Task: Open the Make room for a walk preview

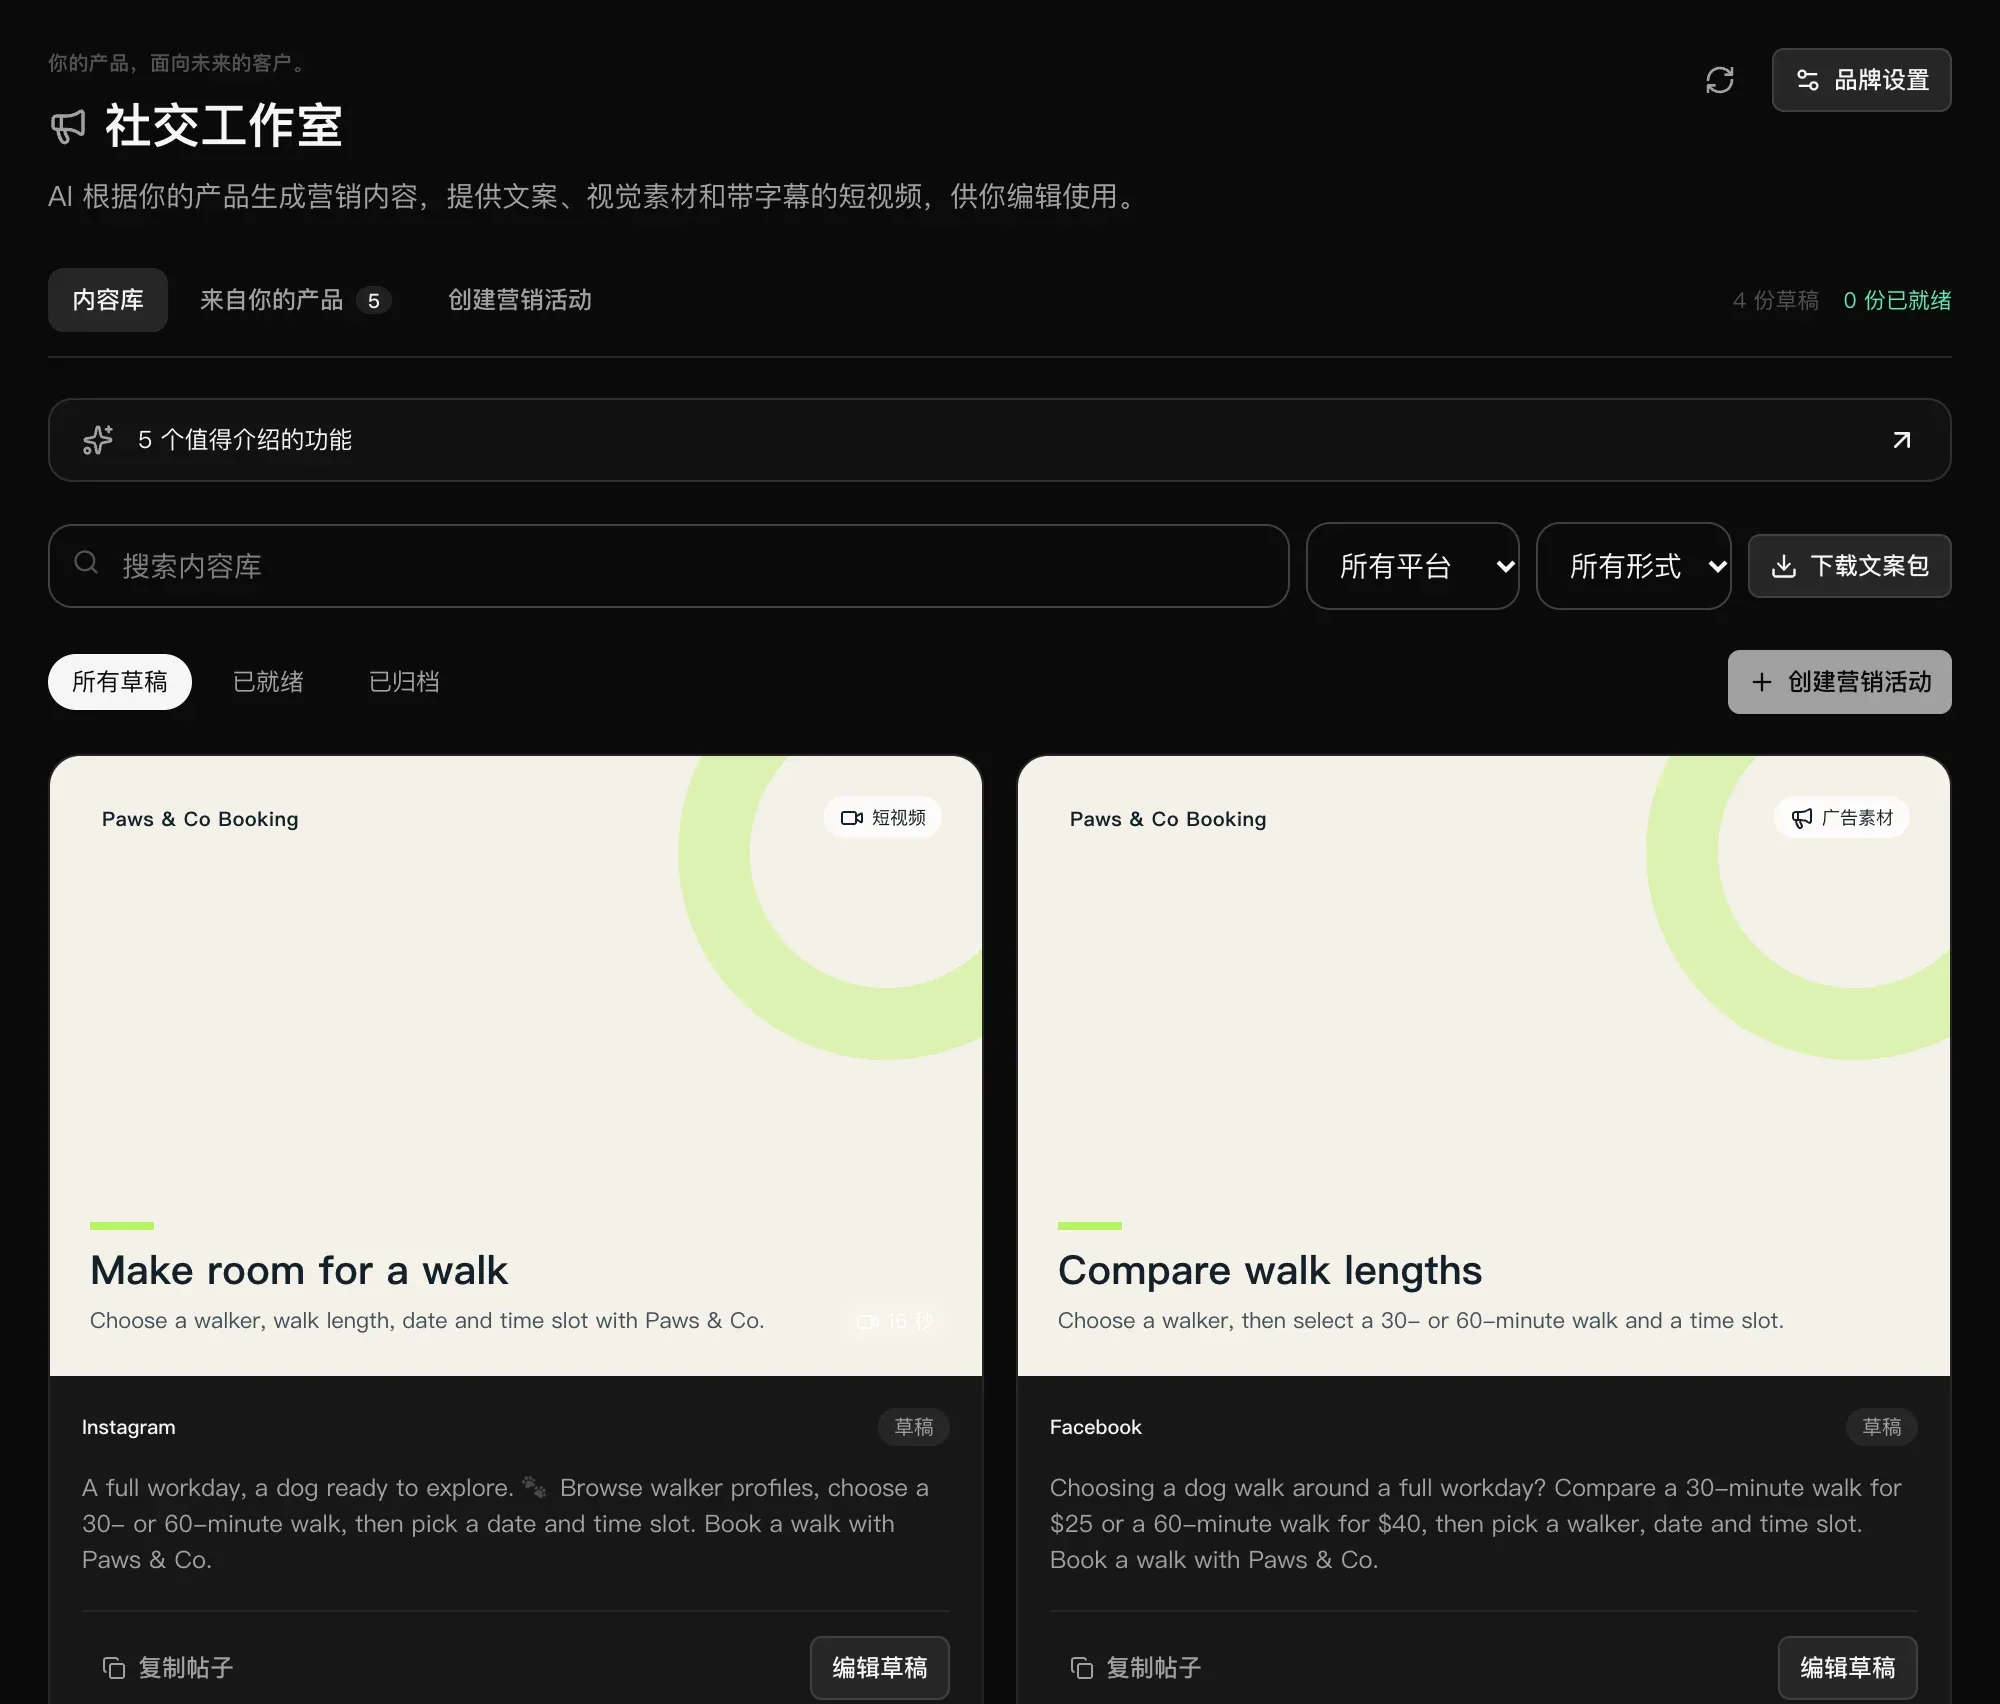Action: tap(516, 1066)
